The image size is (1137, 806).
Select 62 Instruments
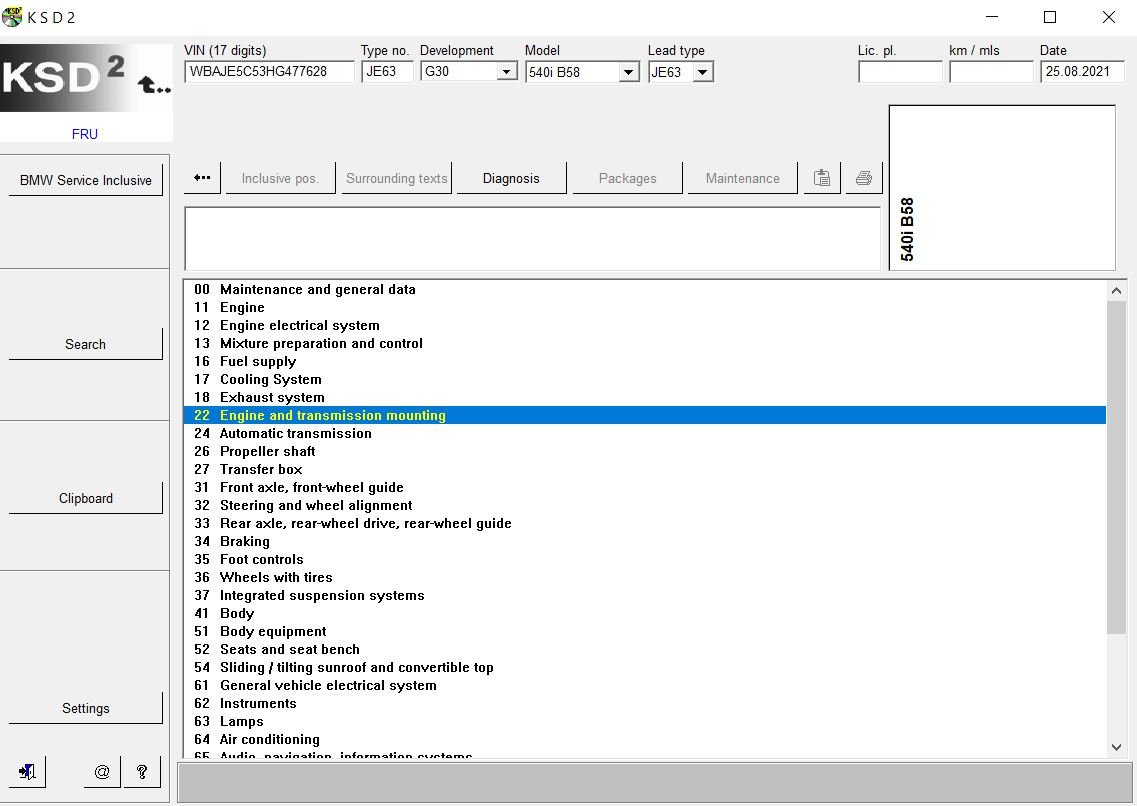645,703
